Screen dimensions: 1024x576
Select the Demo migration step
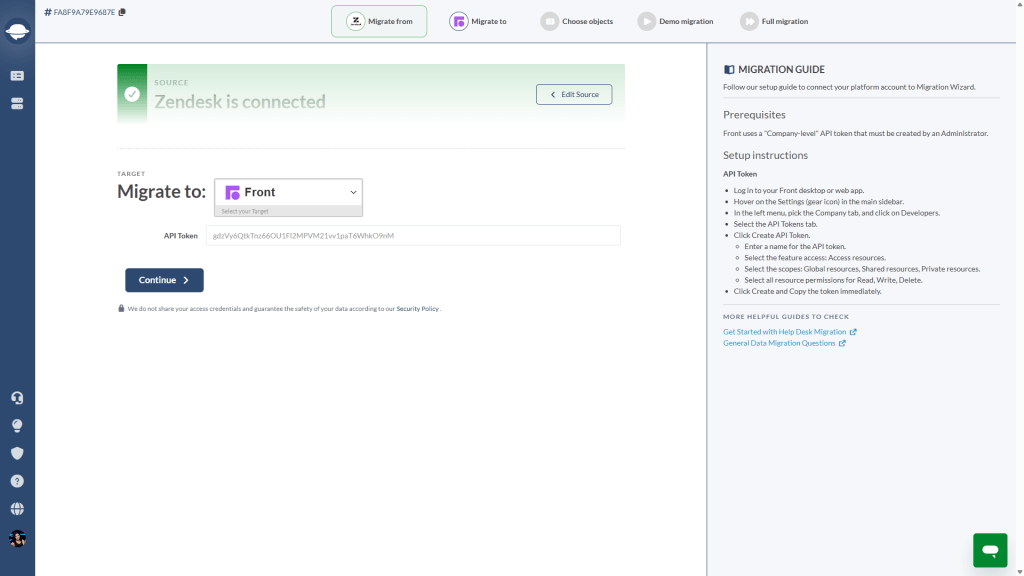pos(675,22)
